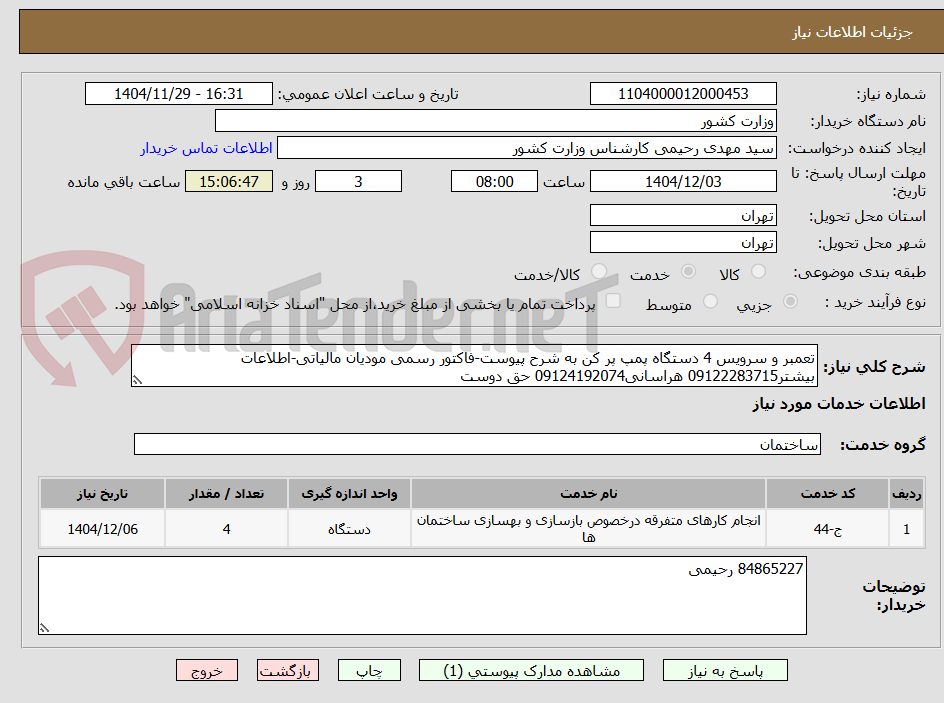Select the کالا radio button
Screen dimensions: 944x703
(759, 272)
